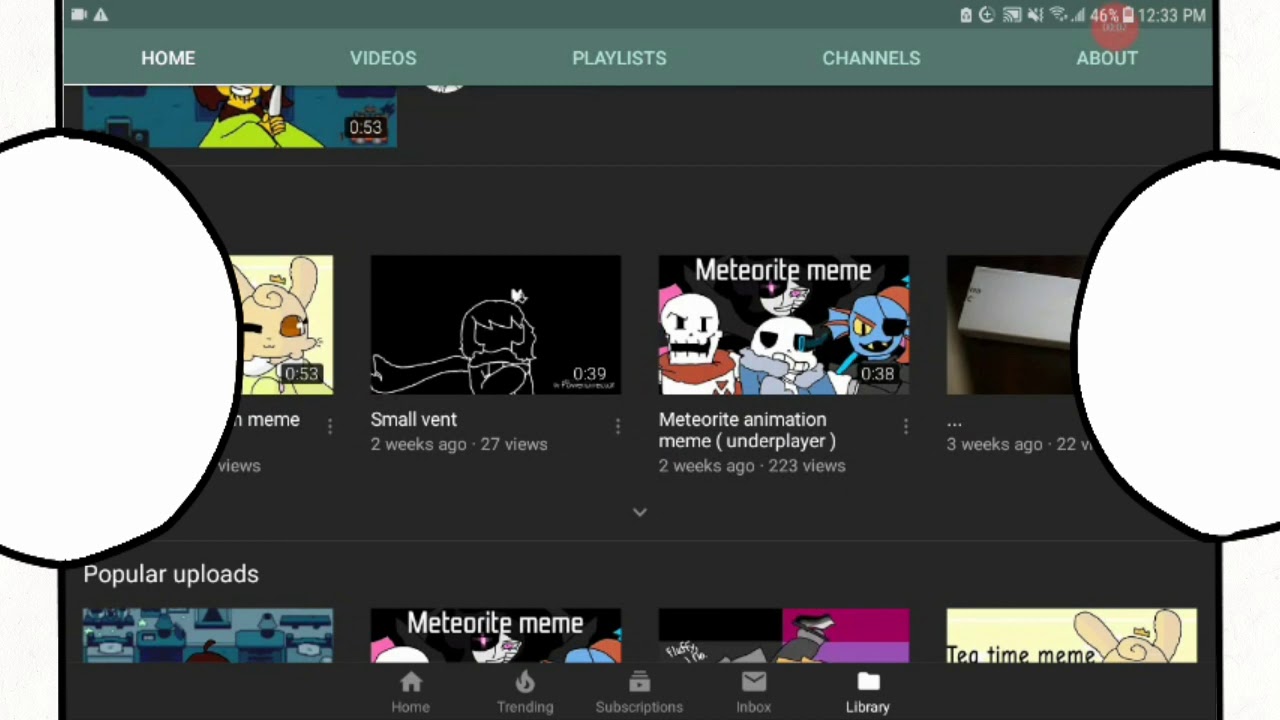
Task: Tap the video camera notification icon
Action: click(x=79, y=15)
